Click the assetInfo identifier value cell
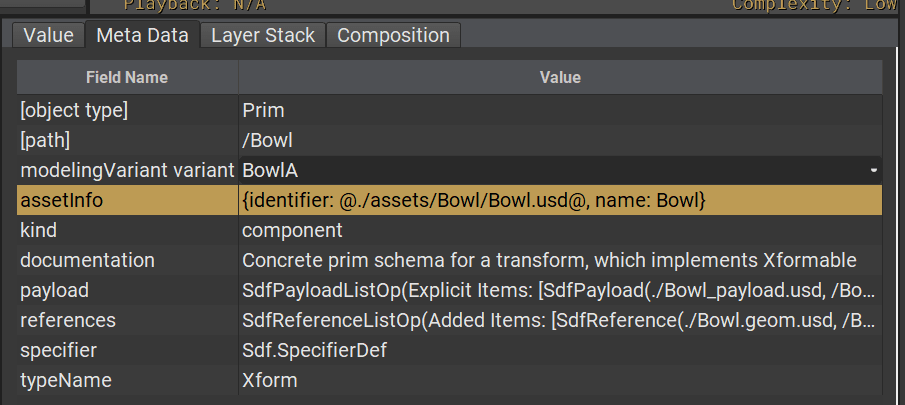Screen dimensions: 905x405 point(560,200)
